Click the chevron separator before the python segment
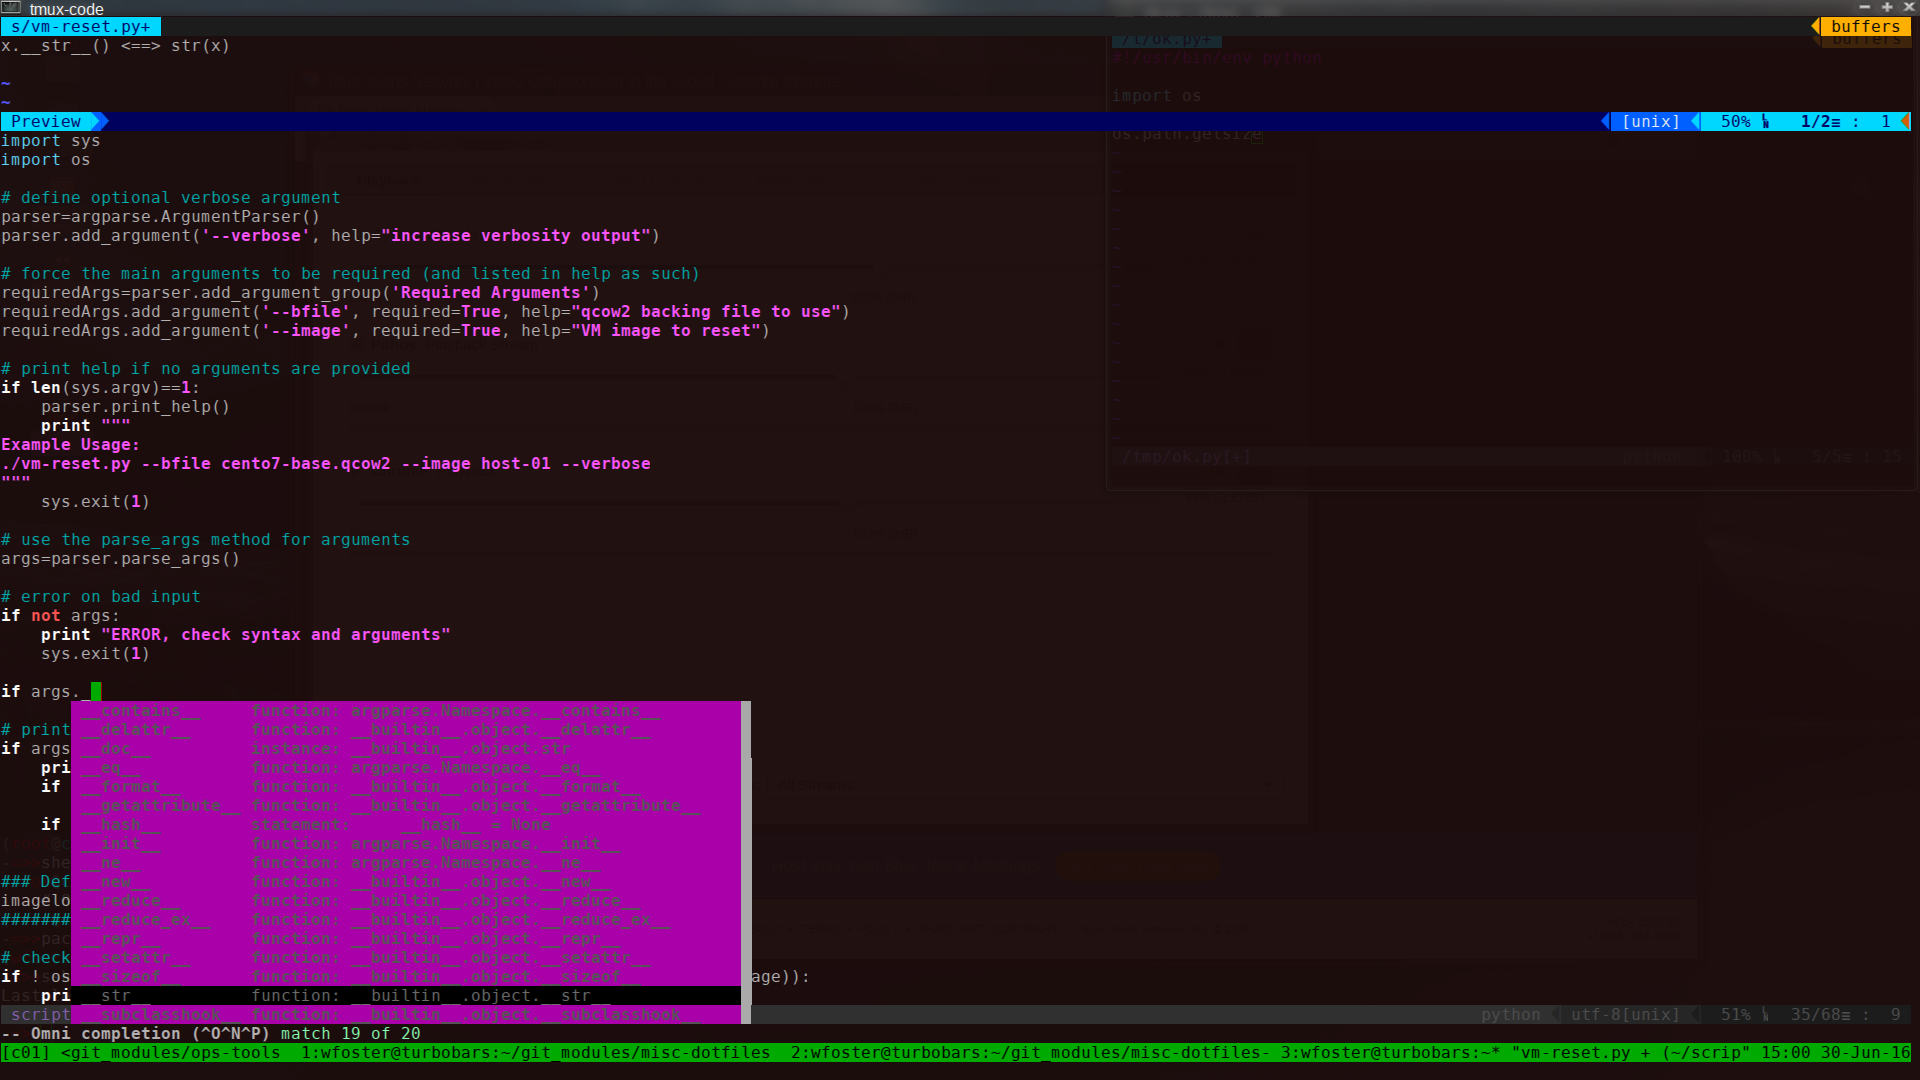This screenshot has height=1080, width=1920. point(1557,1014)
